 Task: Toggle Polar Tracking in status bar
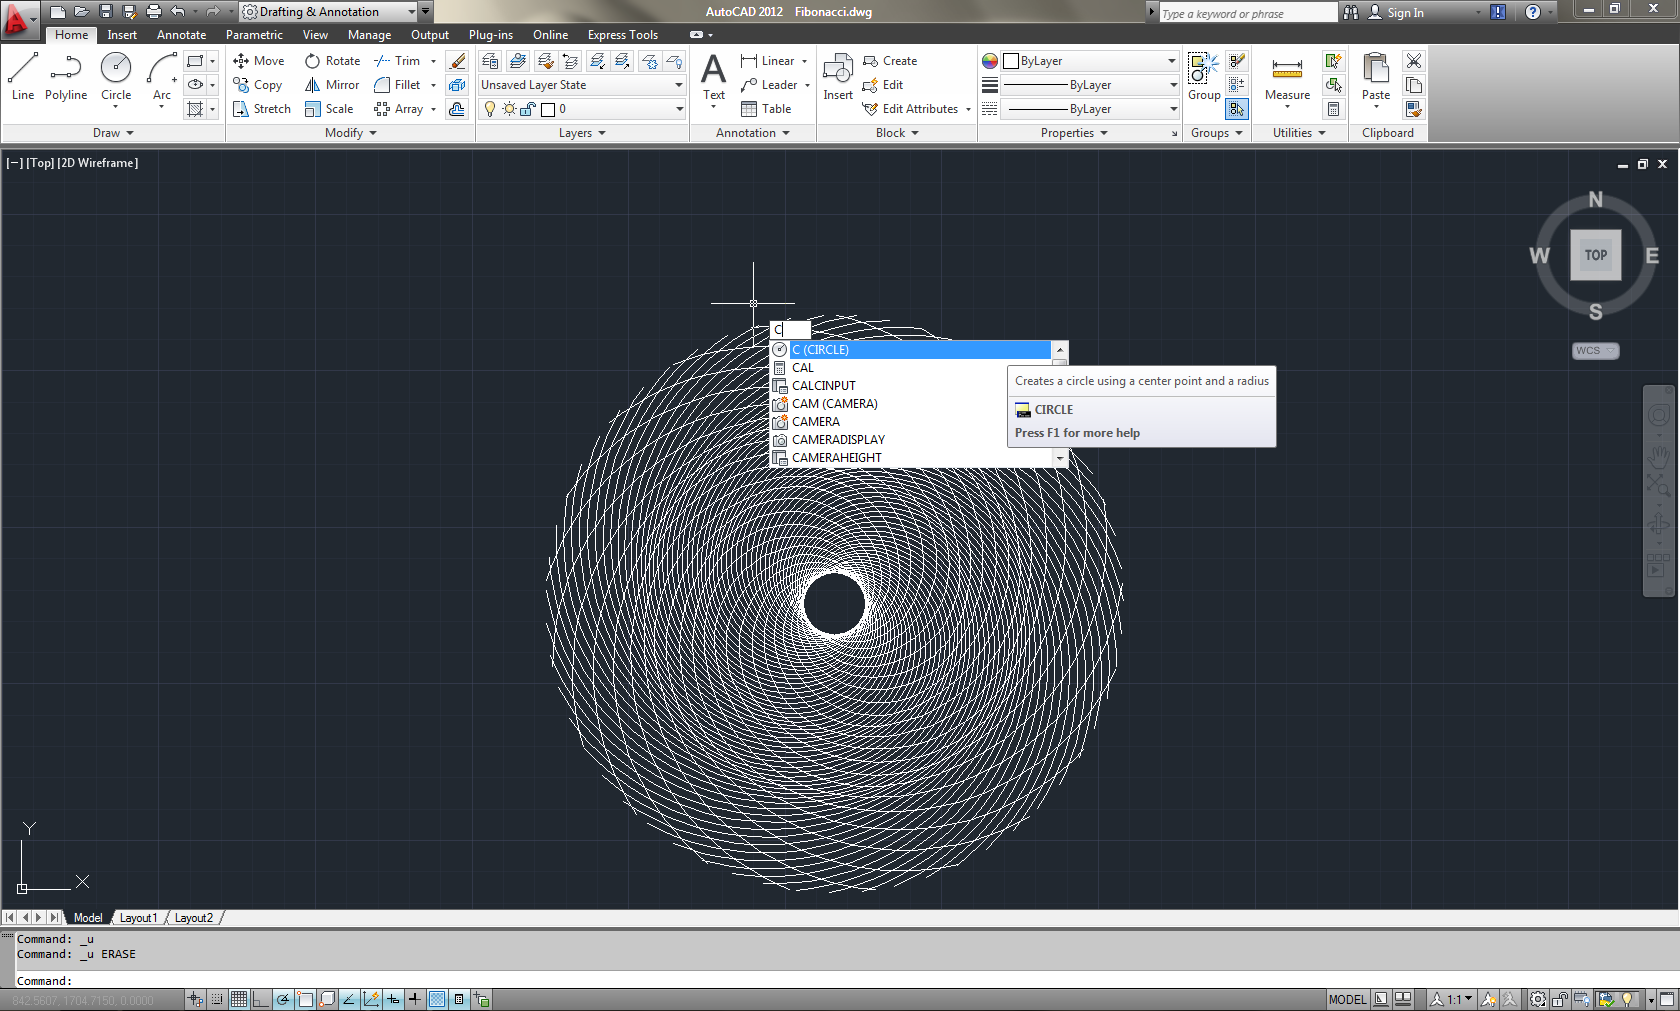pos(283,999)
